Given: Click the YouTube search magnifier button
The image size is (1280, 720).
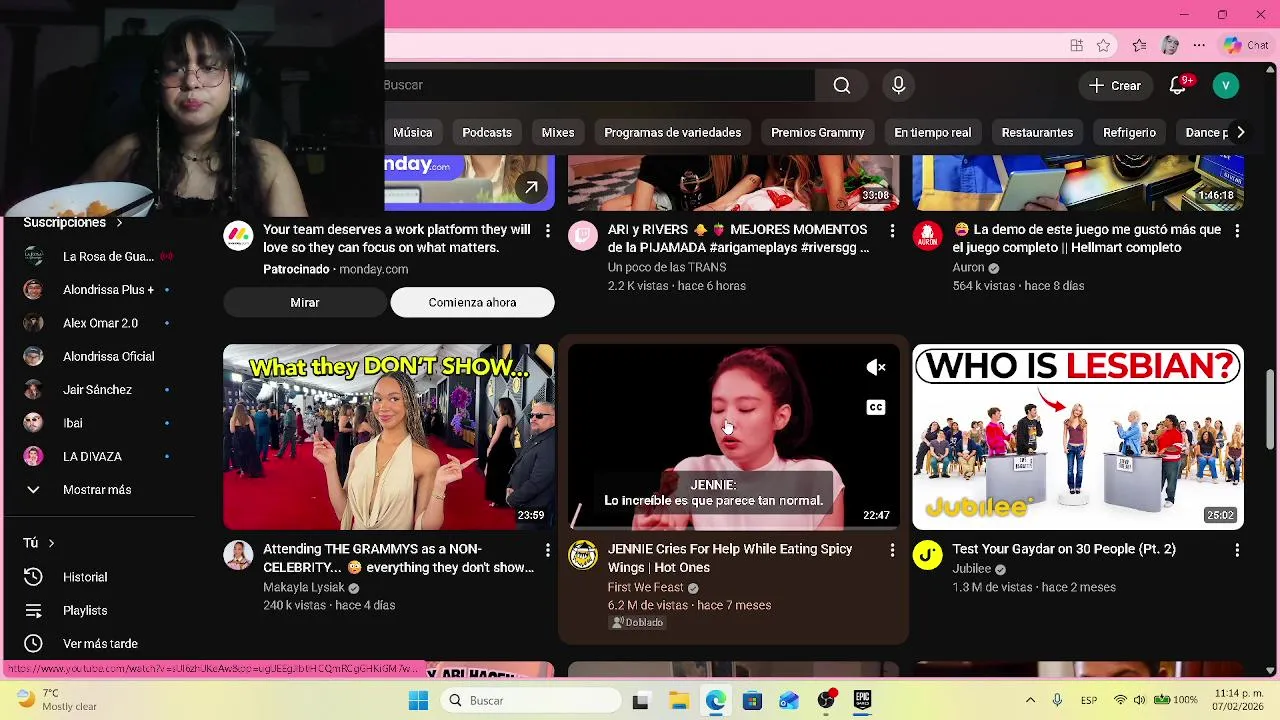Looking at the screenshot, I should (x=842, y=86).
